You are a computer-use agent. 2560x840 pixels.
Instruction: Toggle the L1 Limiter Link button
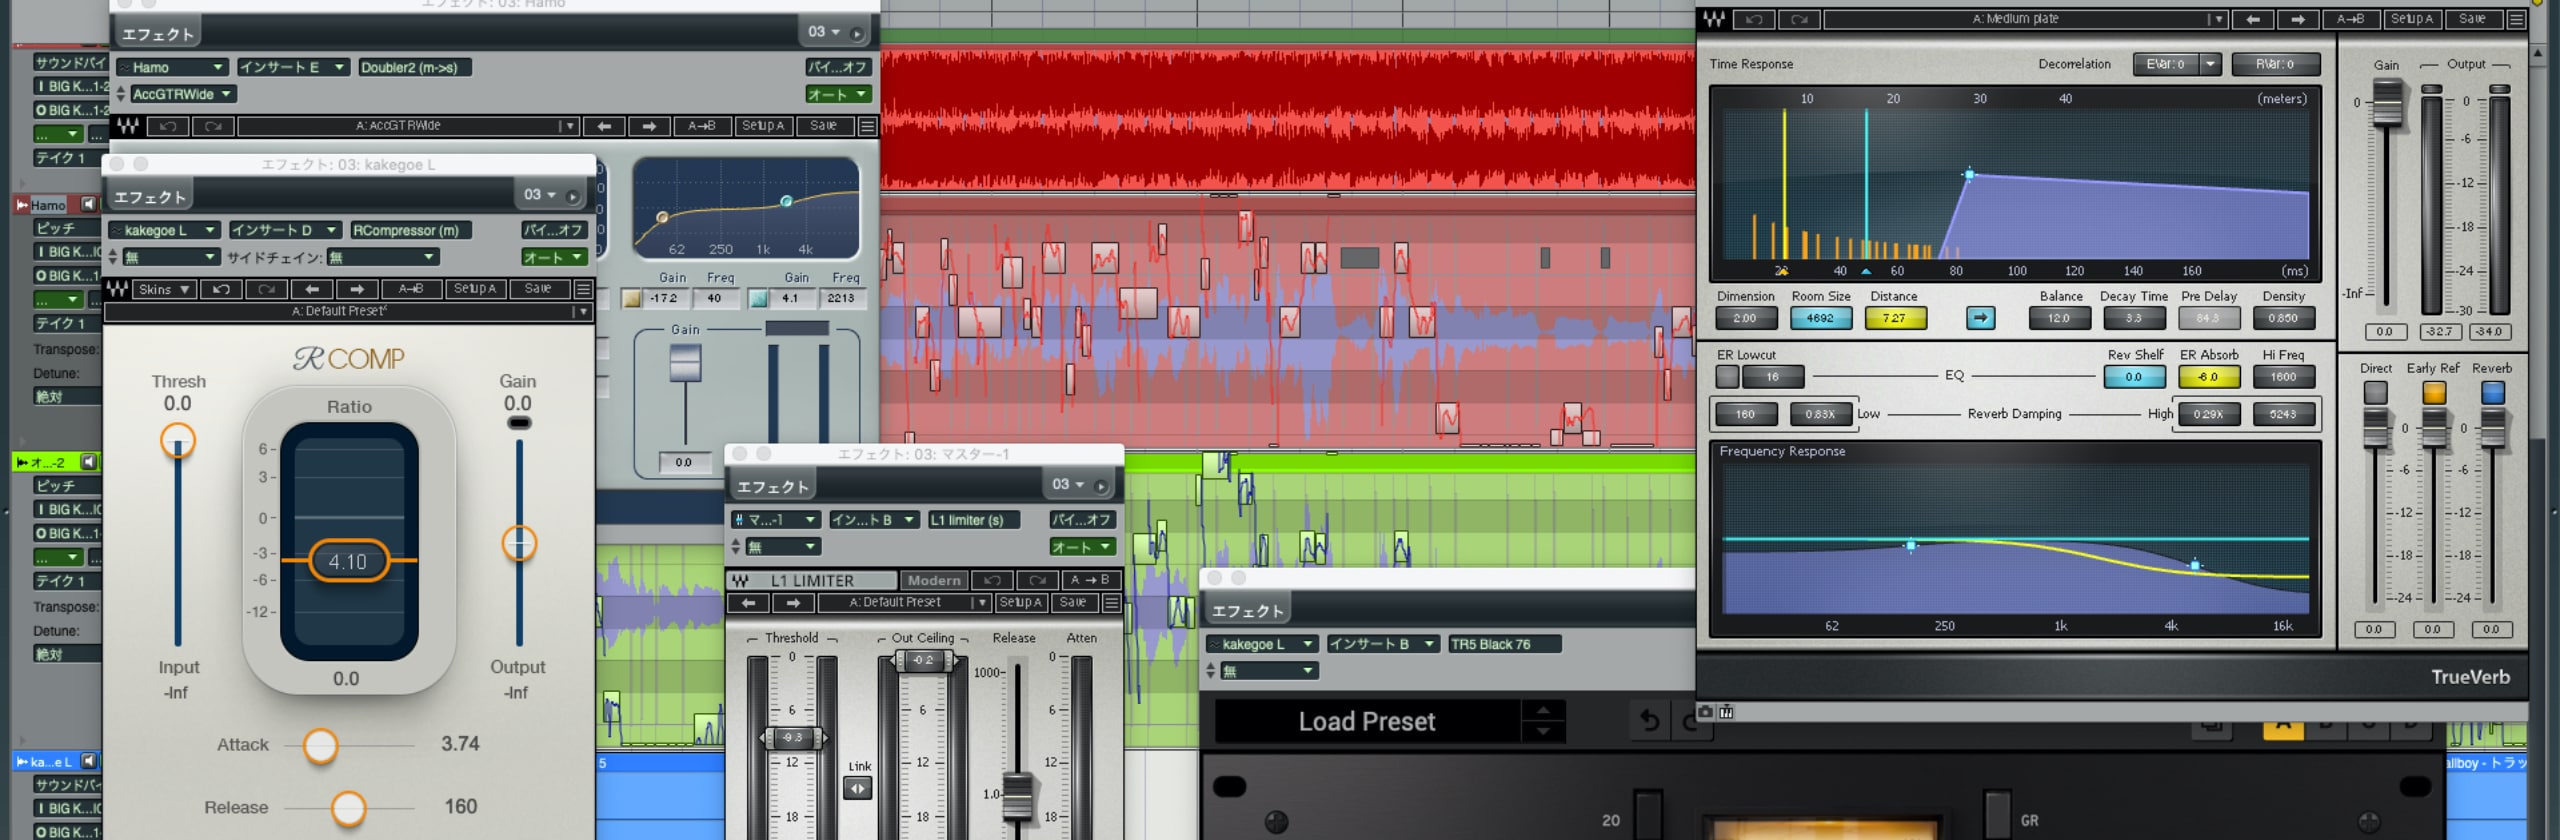click(858, 789)
